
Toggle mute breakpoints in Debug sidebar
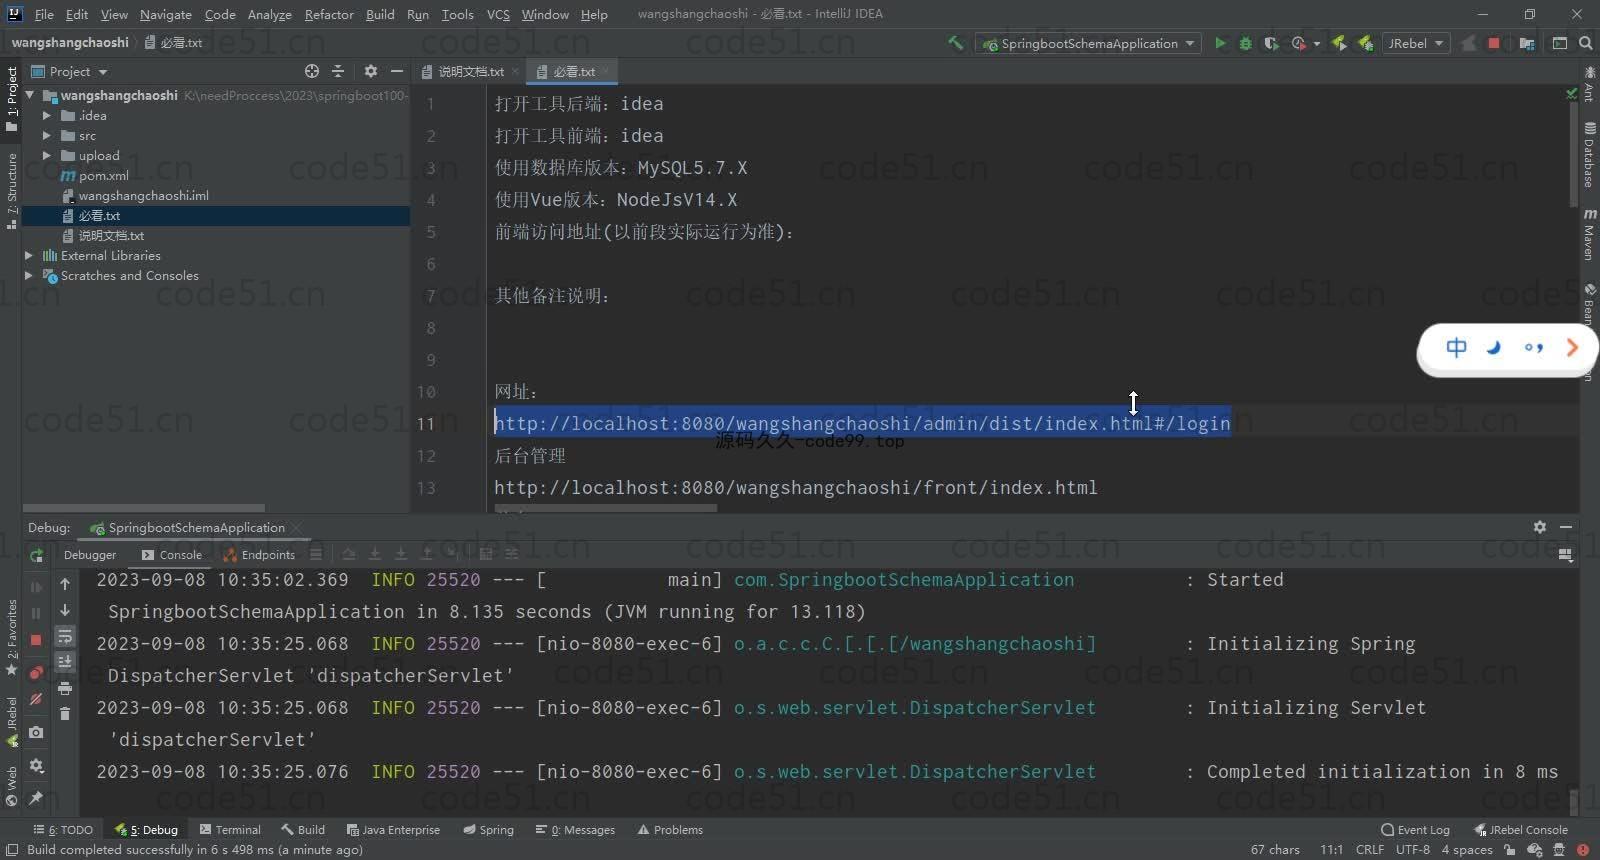click(36, 699)
